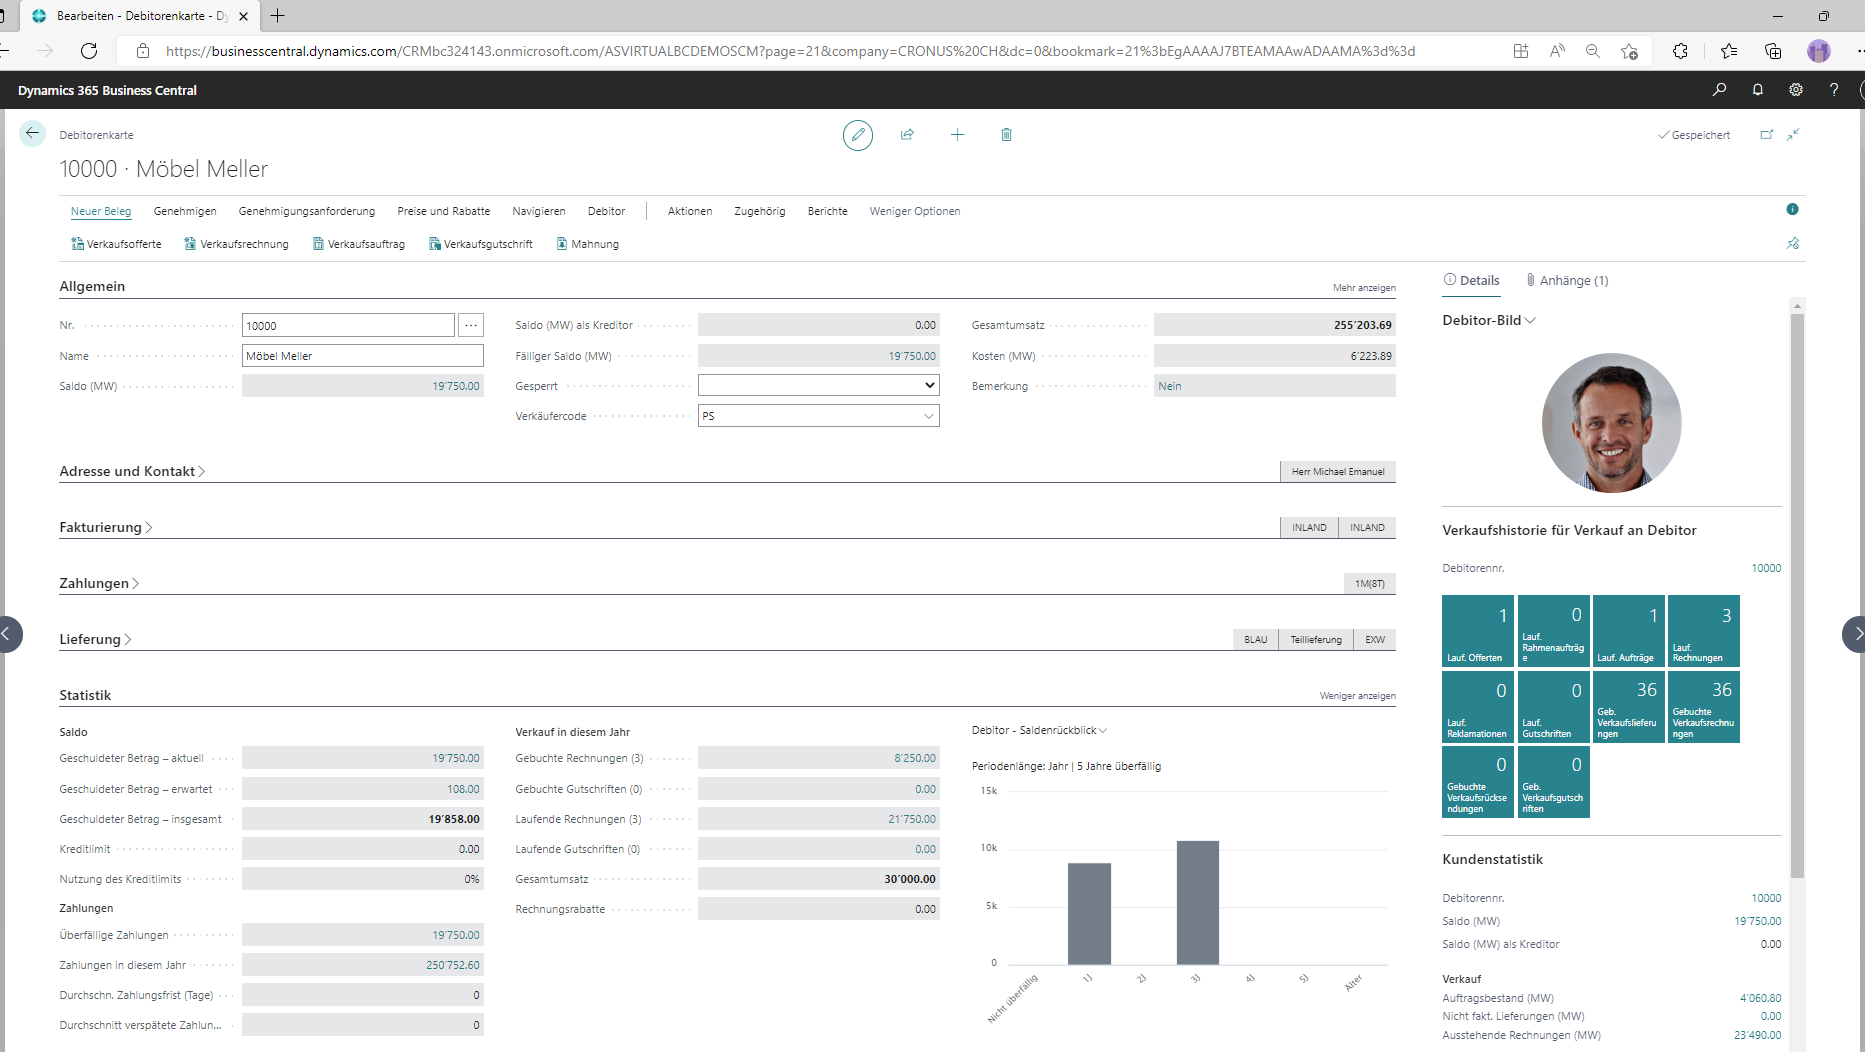This screenshot has width=1865, height=1052.
Task: Create a new Verkaufsauftrag
Action: pyautogui.click(x=358, y=244)
